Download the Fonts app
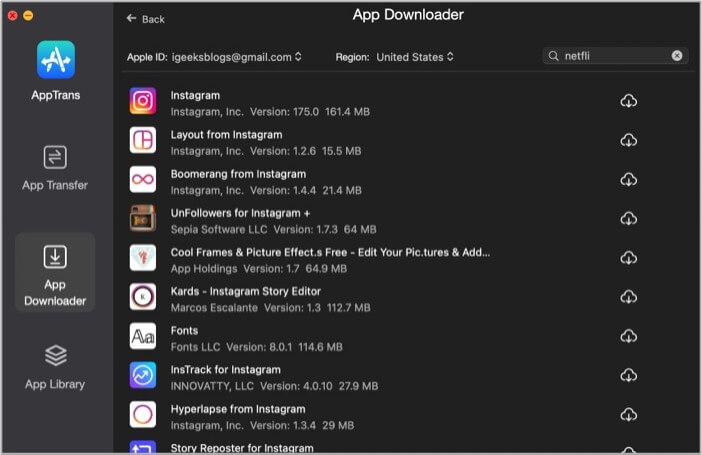Screen dimensions: 702x455 coord(629,336)
